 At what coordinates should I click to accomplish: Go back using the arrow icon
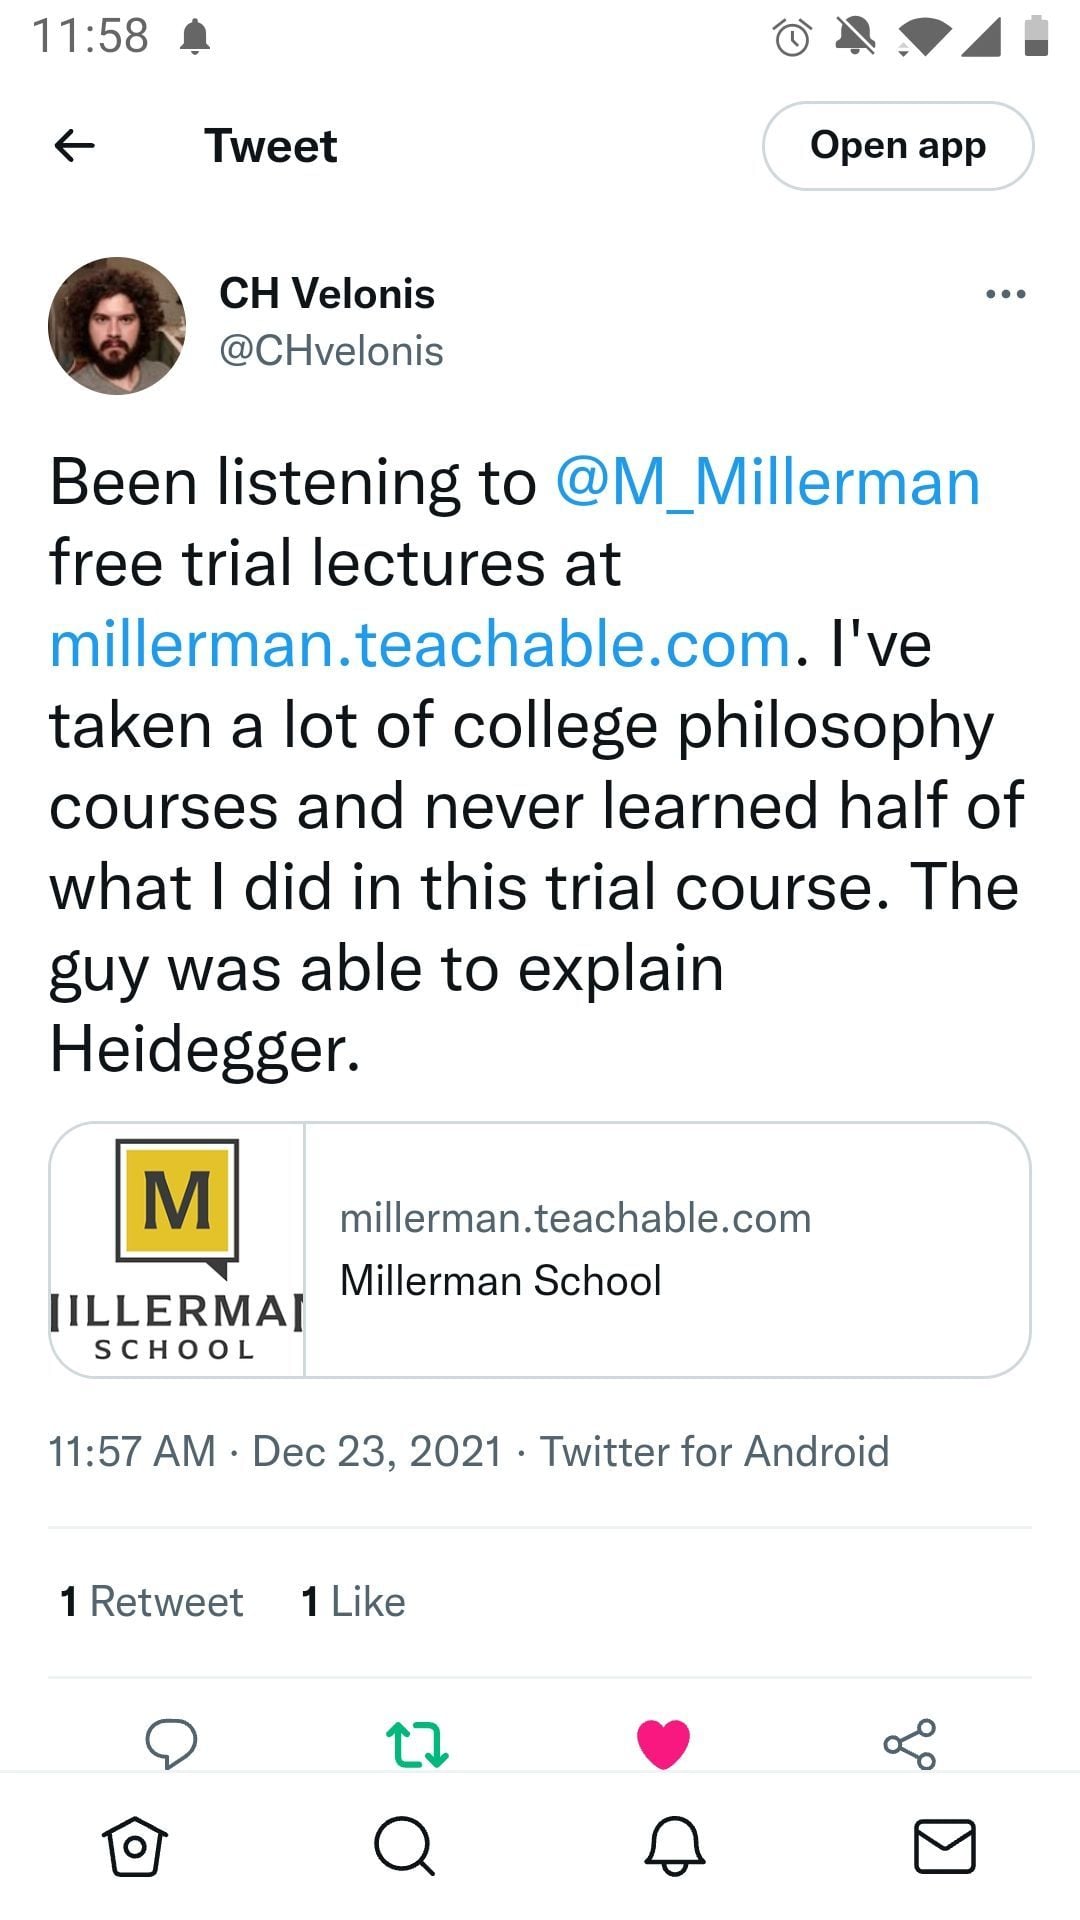tap(74, 146)
